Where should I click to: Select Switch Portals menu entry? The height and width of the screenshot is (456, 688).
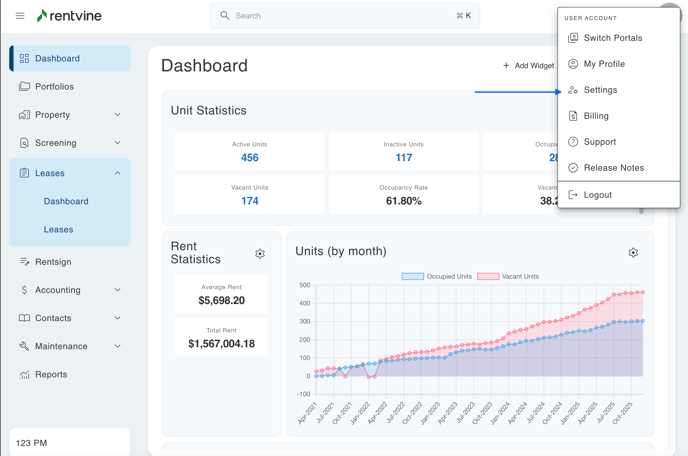pos(612,38)
